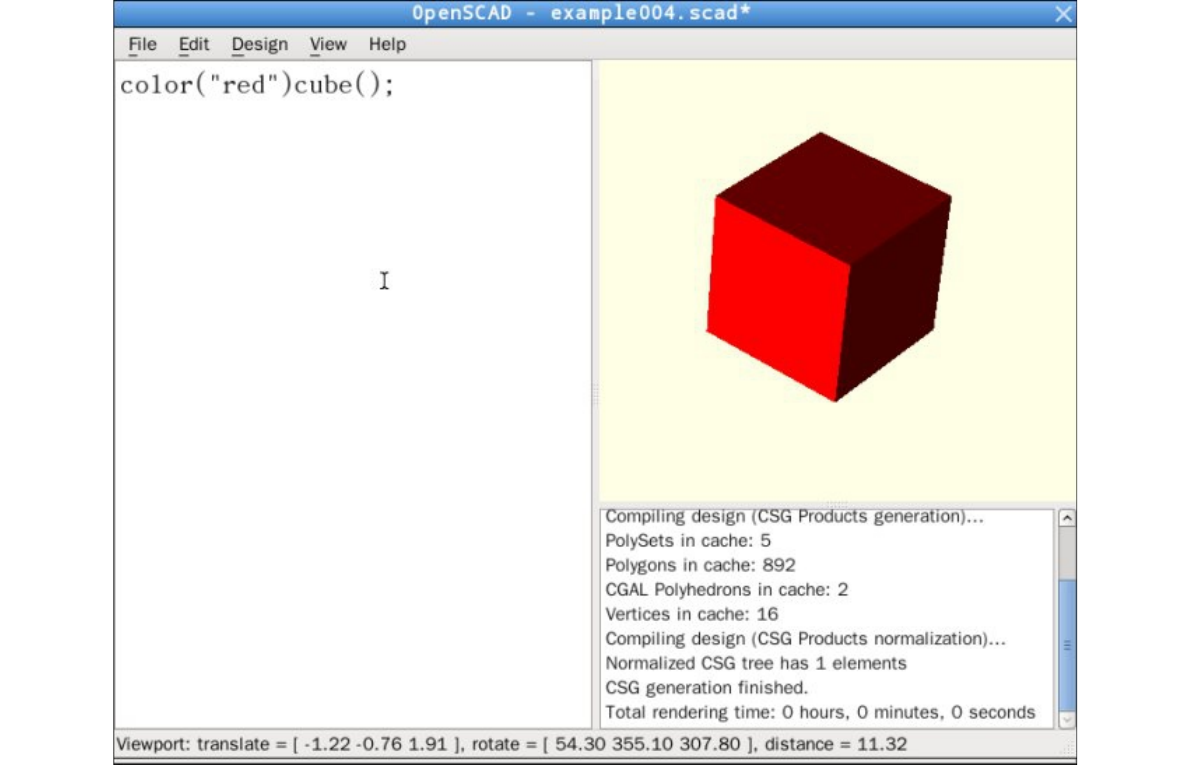1190x765 pixels.
Task: Click the window title 'OpenSCAD - example004.scad*'
Action: click(581, 13)
